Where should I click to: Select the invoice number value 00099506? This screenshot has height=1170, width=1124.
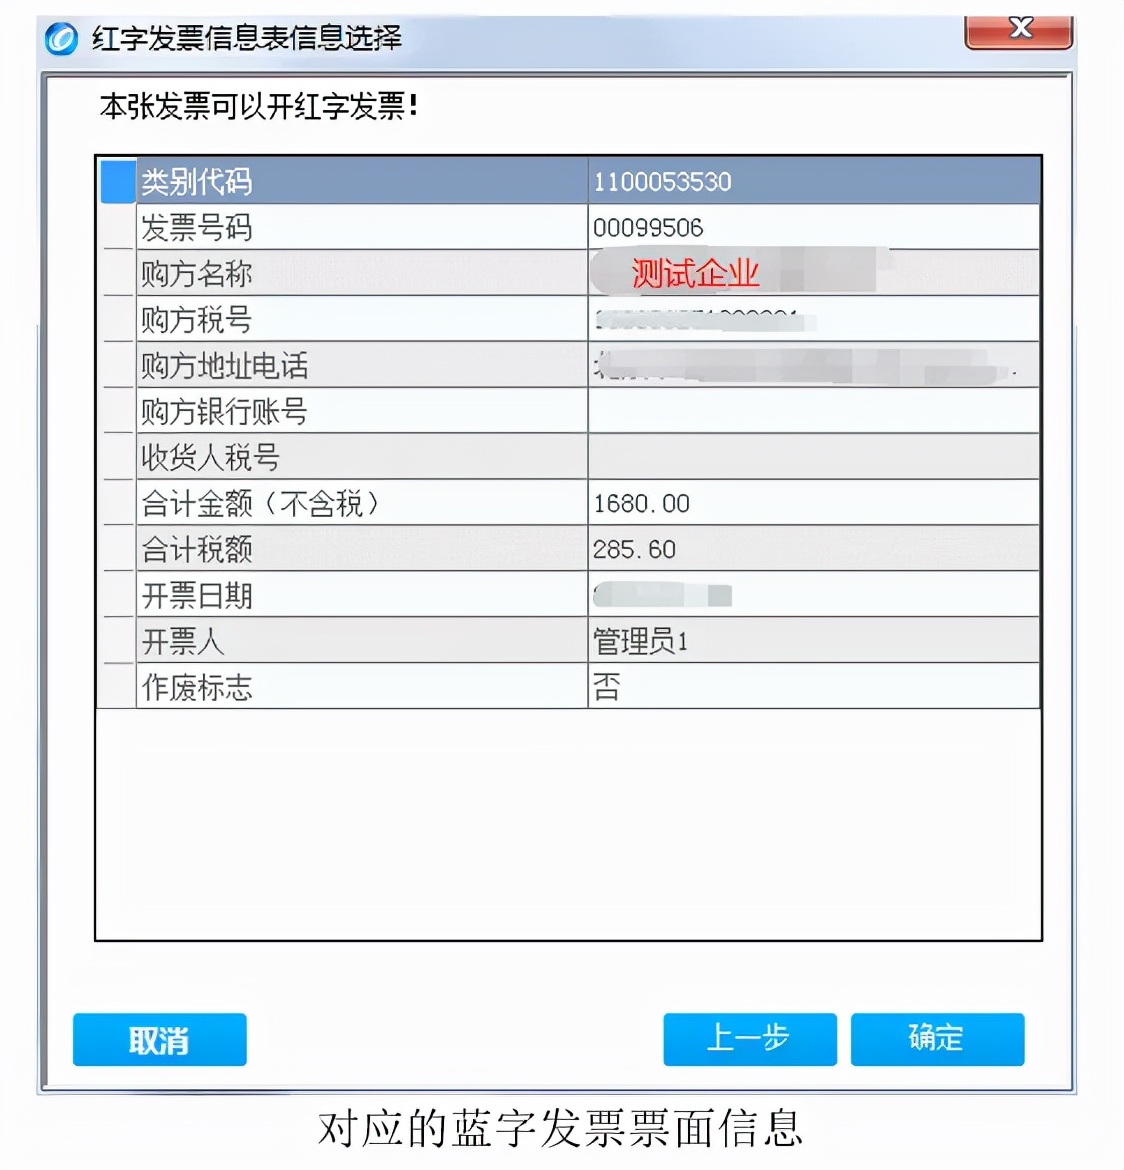[x=650, y=227]
